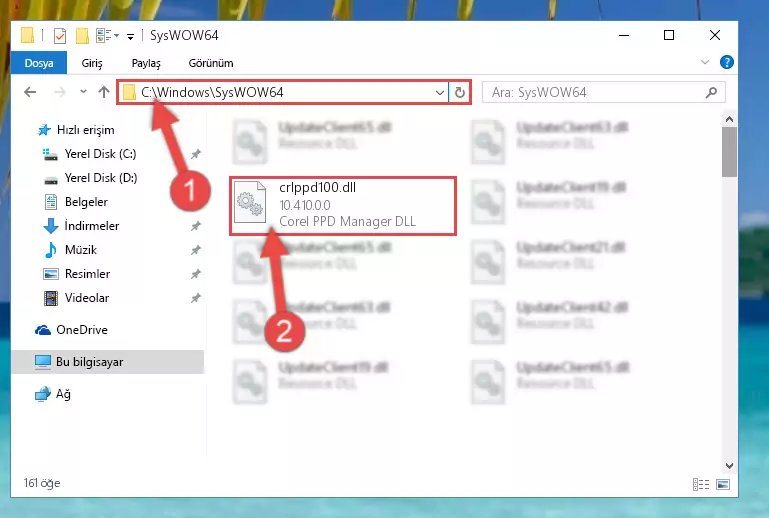The height and width of the screenshot is (518, 769).
Task: Switch to the Giriş tab
Action: [x=92, y=63]
